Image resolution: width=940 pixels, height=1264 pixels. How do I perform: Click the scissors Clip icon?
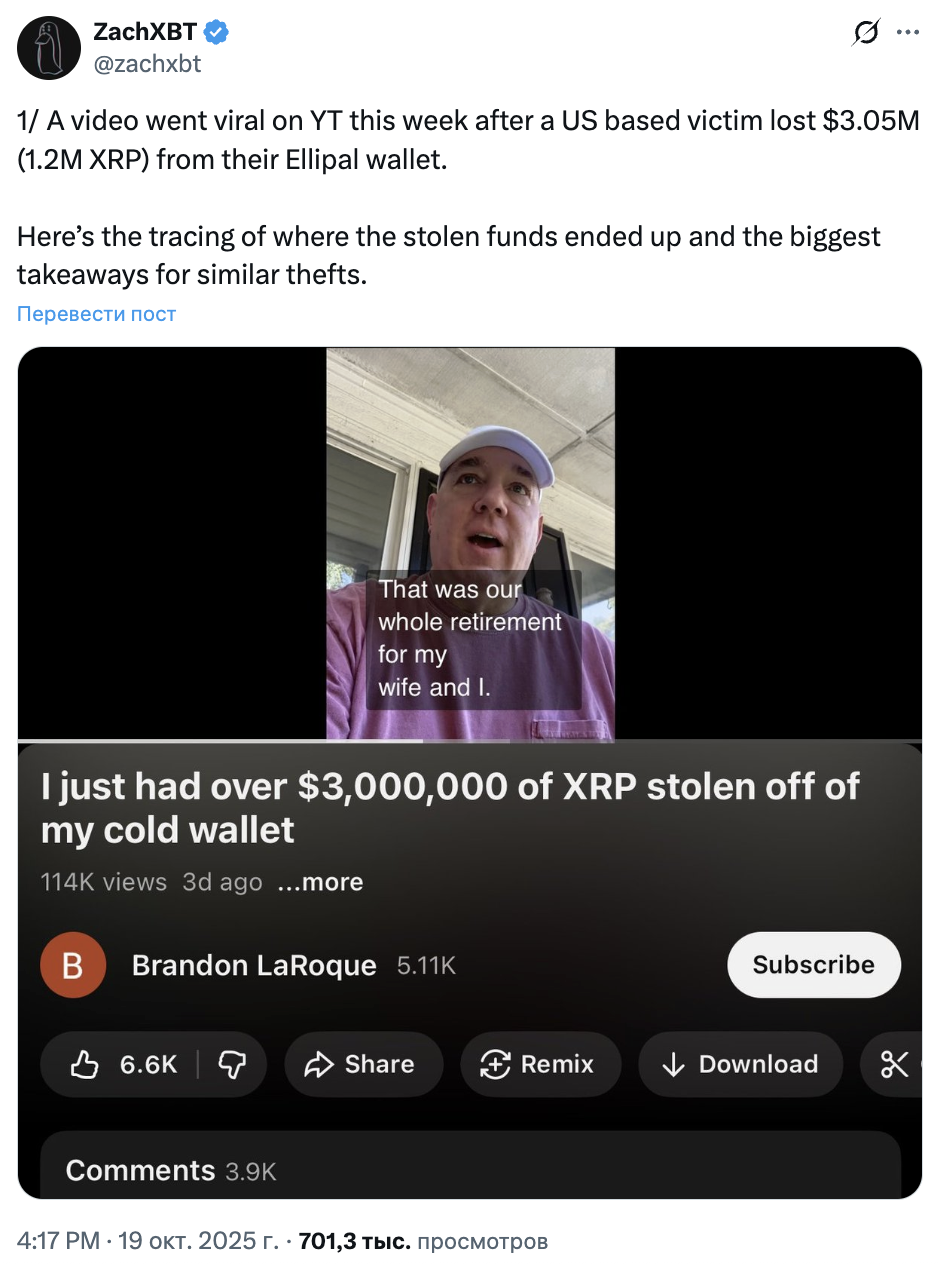tap(893, 1065)
